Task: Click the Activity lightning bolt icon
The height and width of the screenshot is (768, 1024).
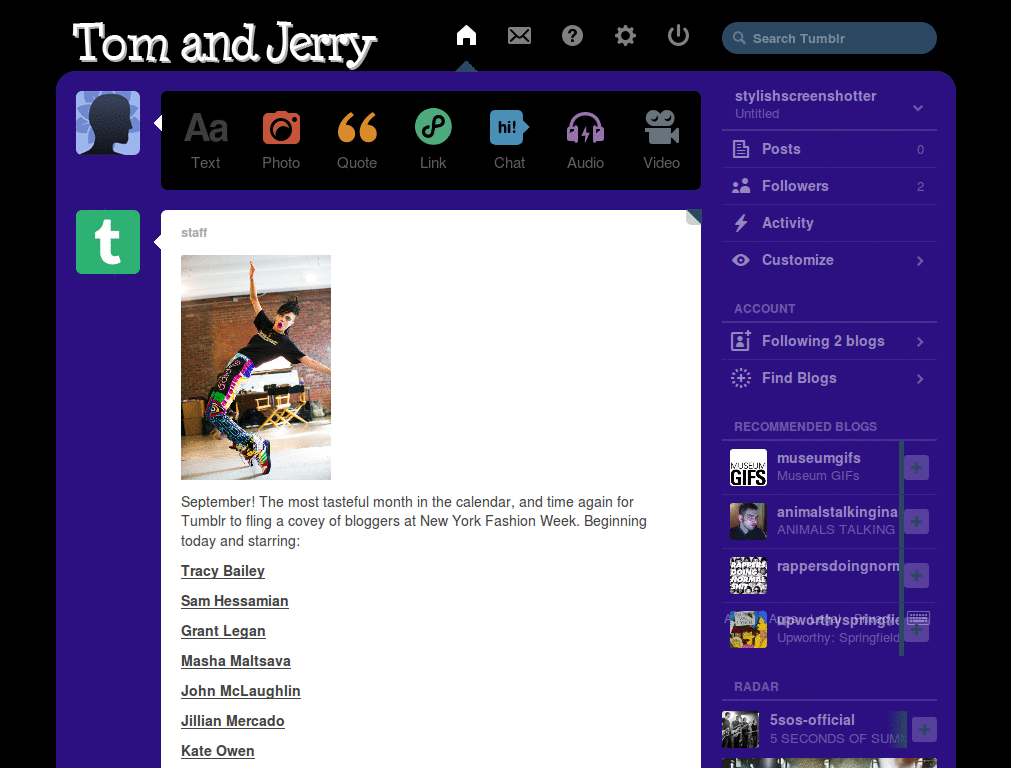Action: [741, 223]
